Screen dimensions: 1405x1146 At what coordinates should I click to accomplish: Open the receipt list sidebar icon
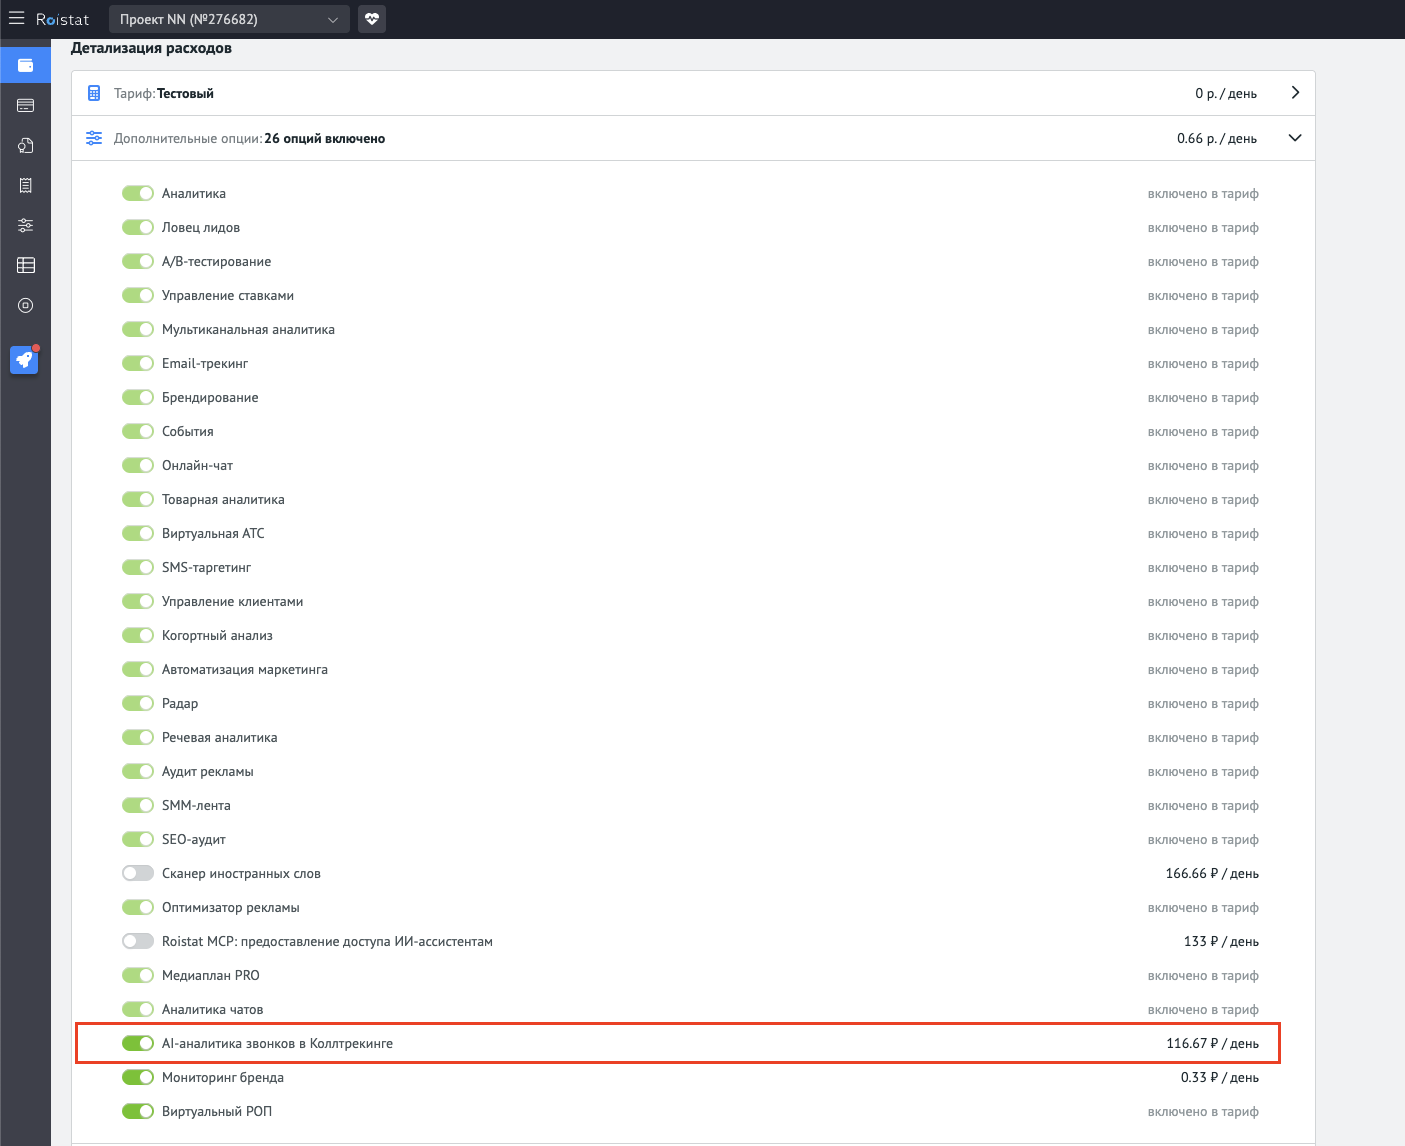pyautogui.click(x=26, y=185)
